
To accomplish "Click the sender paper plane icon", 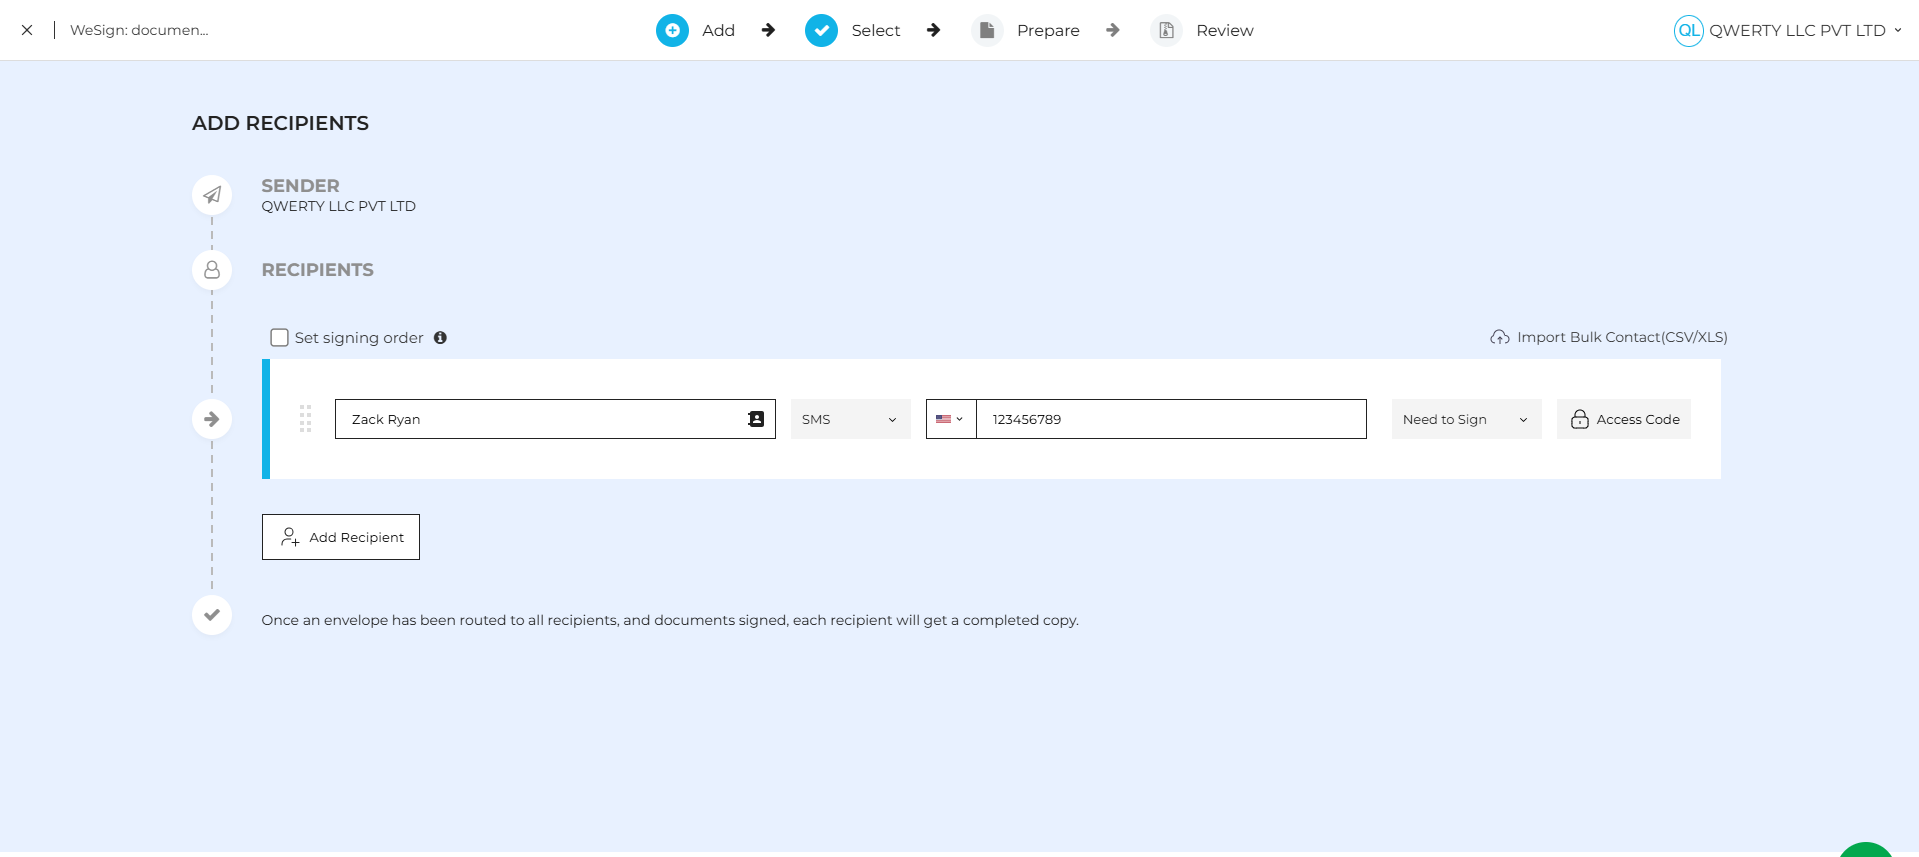I will [x=212, y=195].
